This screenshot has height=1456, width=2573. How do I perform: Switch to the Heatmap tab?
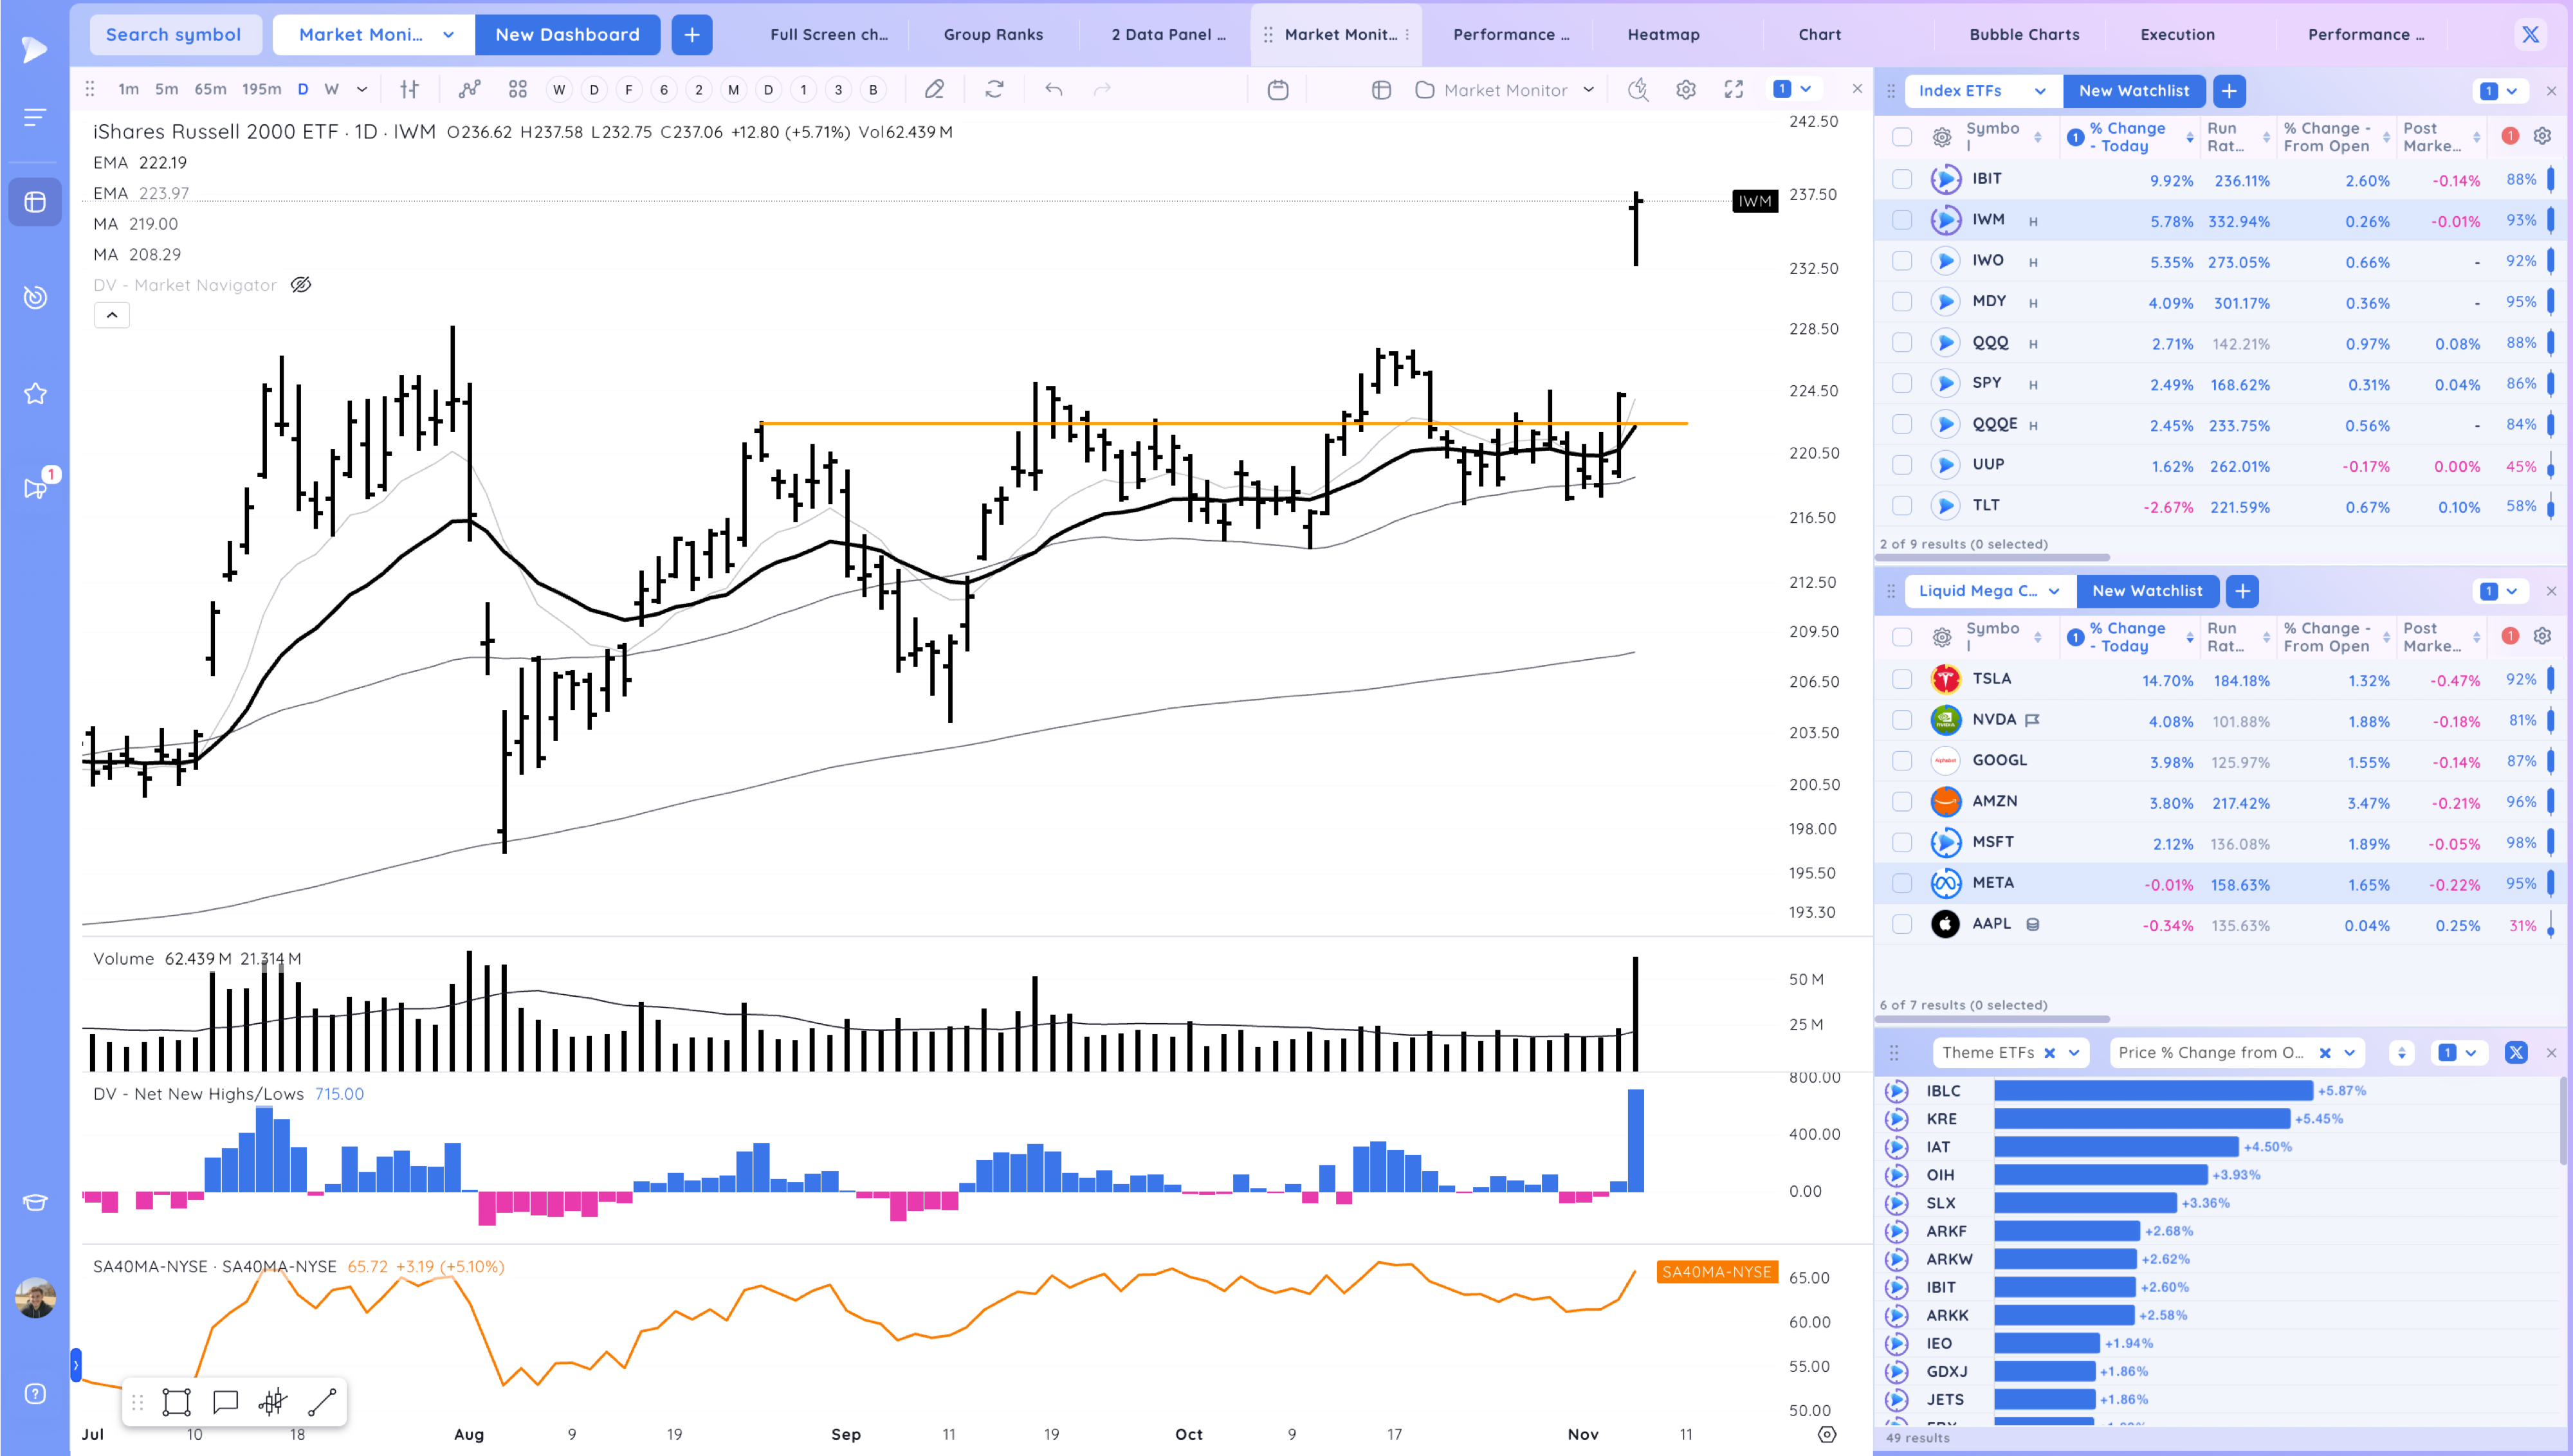tap(1663, 34)
